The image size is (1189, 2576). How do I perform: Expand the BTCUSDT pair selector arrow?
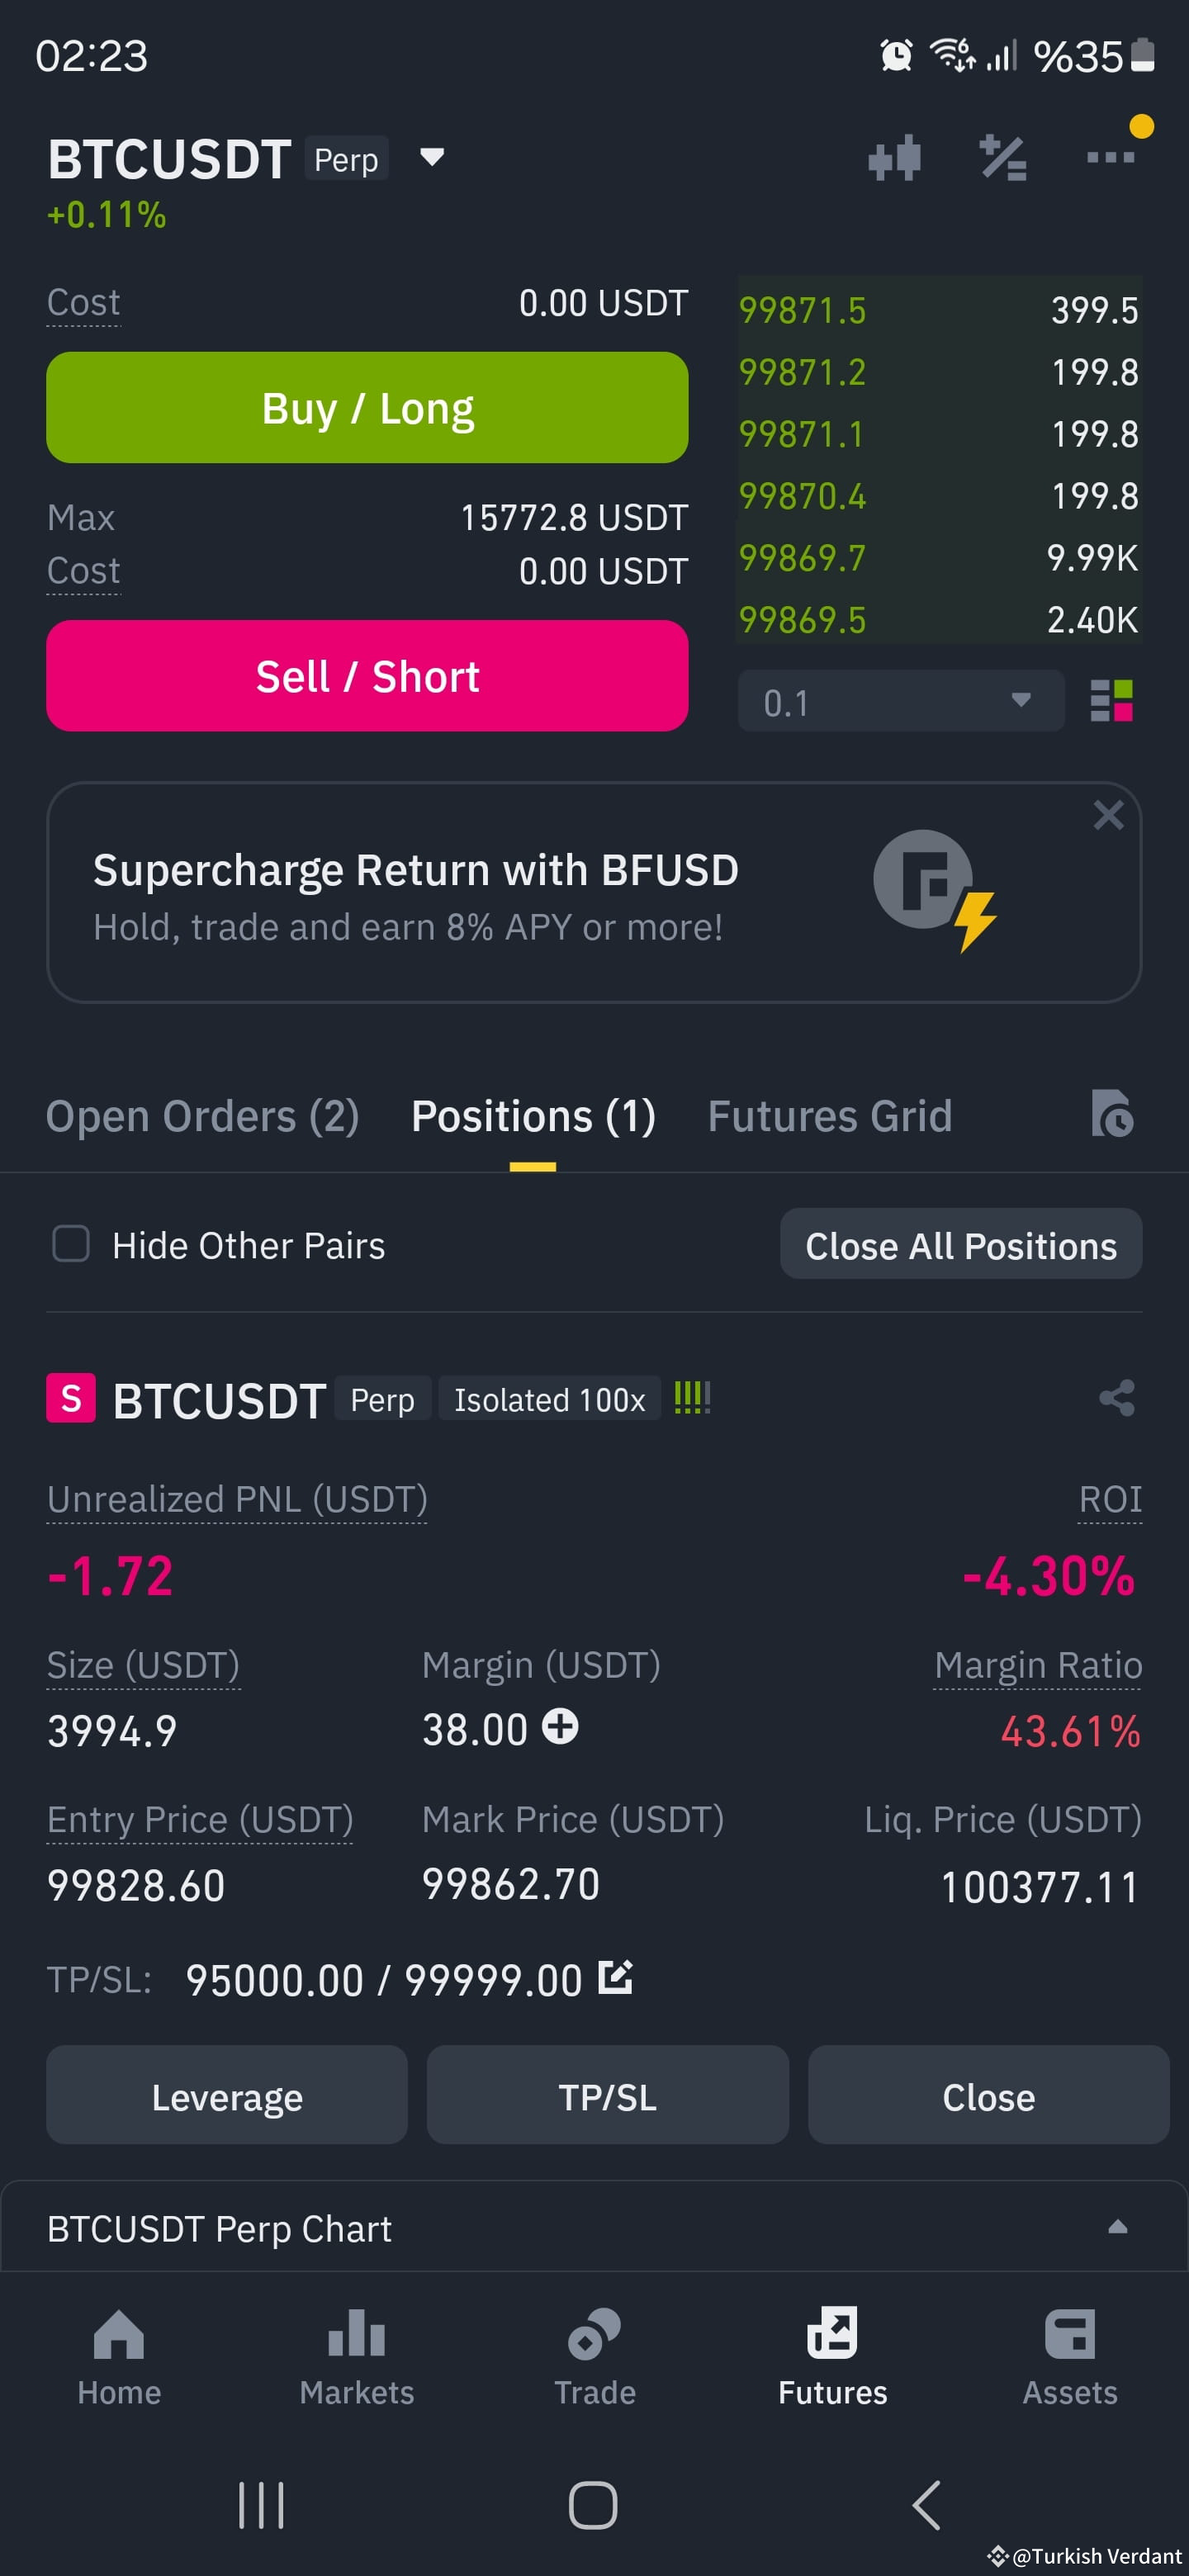[x=432, y=157]
